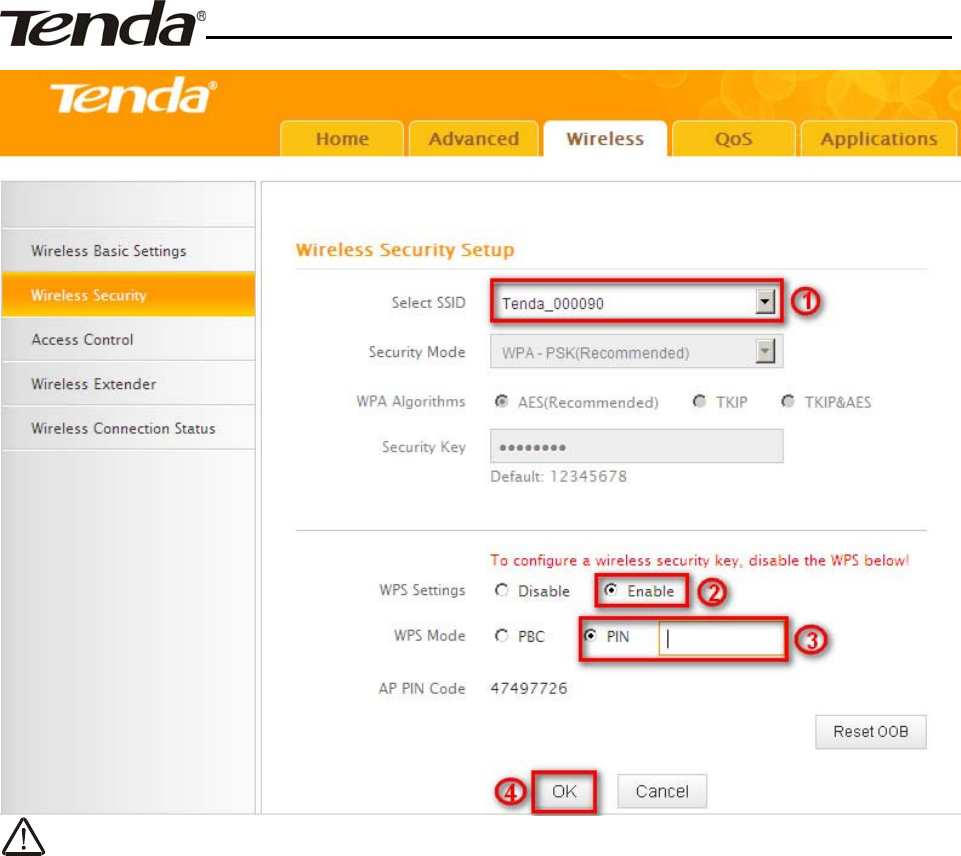Switch to the Advanced tab
The width and height of the screenshot is (961, 856).
point(474,139)
